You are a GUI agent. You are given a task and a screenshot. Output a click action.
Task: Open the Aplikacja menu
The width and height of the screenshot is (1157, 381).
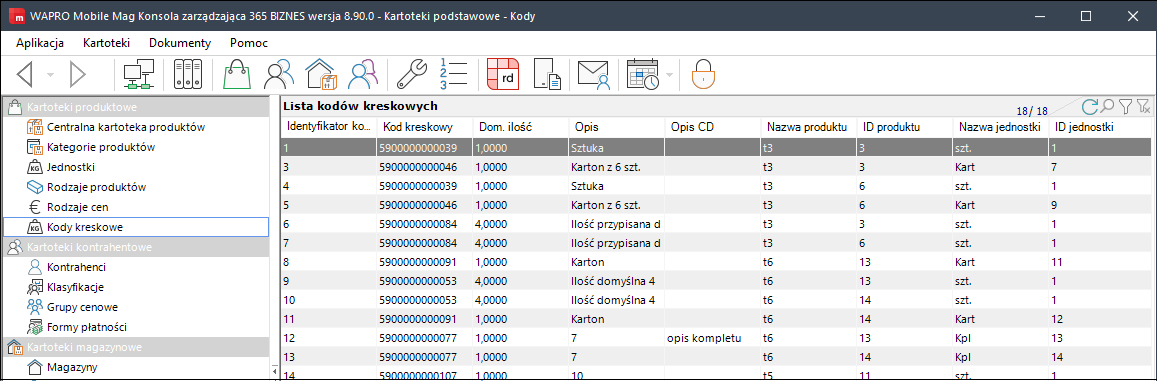40,43
